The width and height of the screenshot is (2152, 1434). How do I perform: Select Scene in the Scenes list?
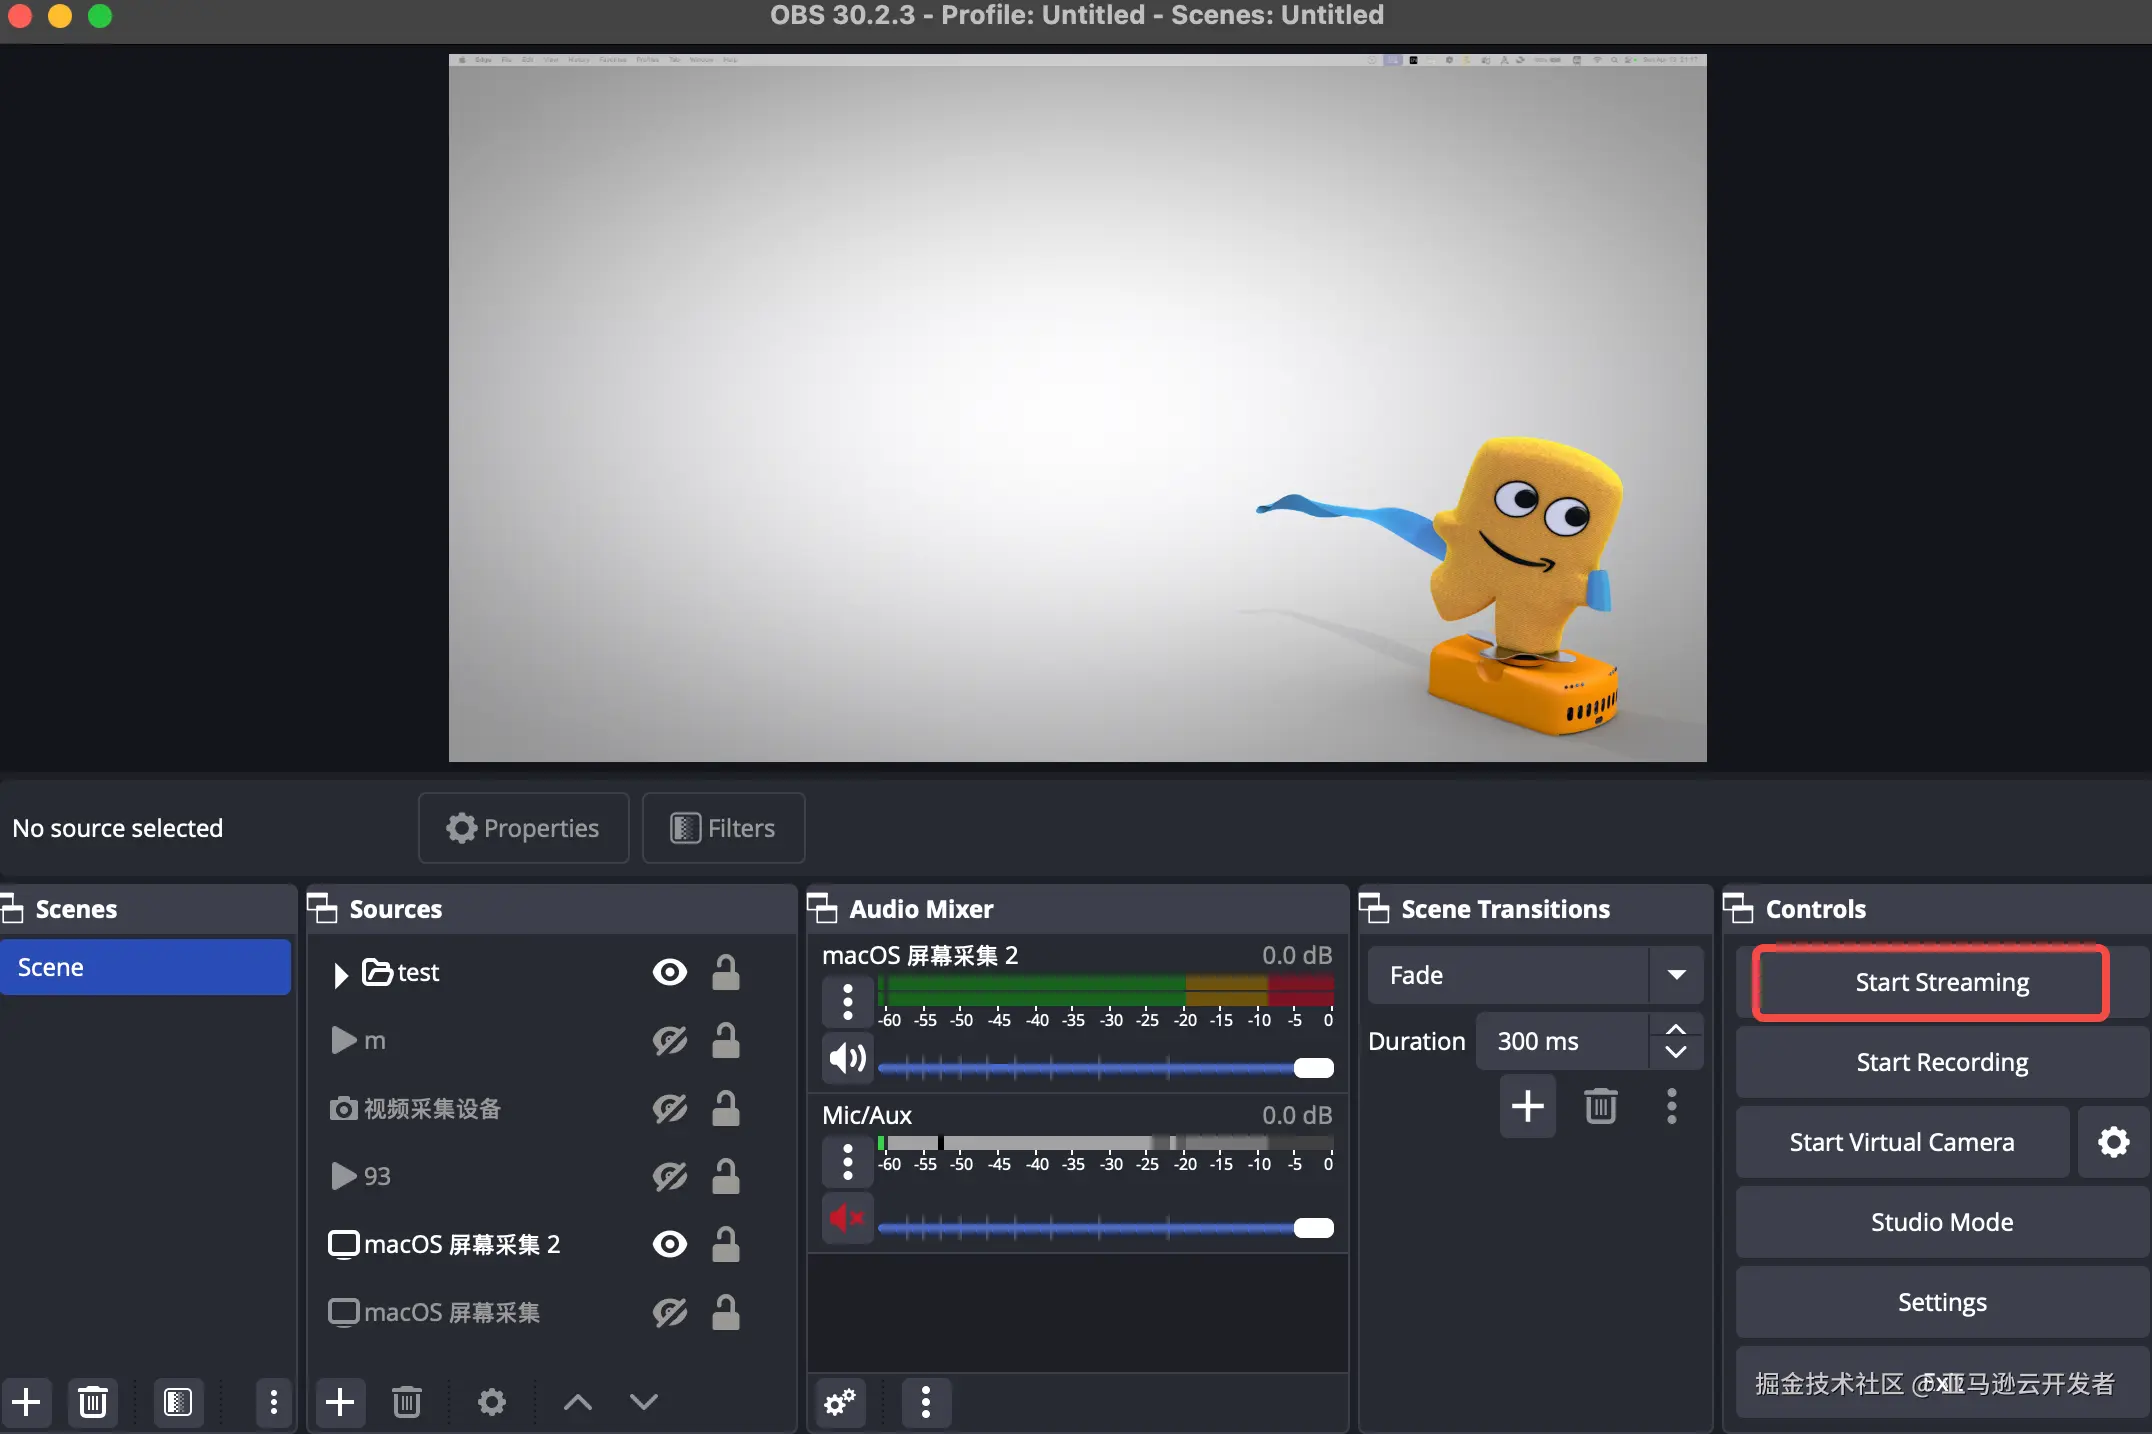pyautogui.click(x=146, y=967)
